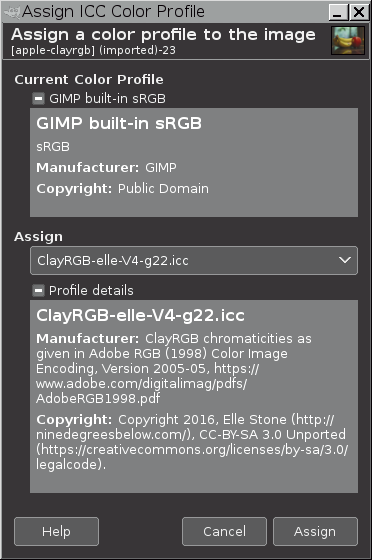The height and width of the screenshot is (560, 372).
Task: Minimize the Assign ICC Color Profile window
Action: pyautogui.click(x=338, y=12)
